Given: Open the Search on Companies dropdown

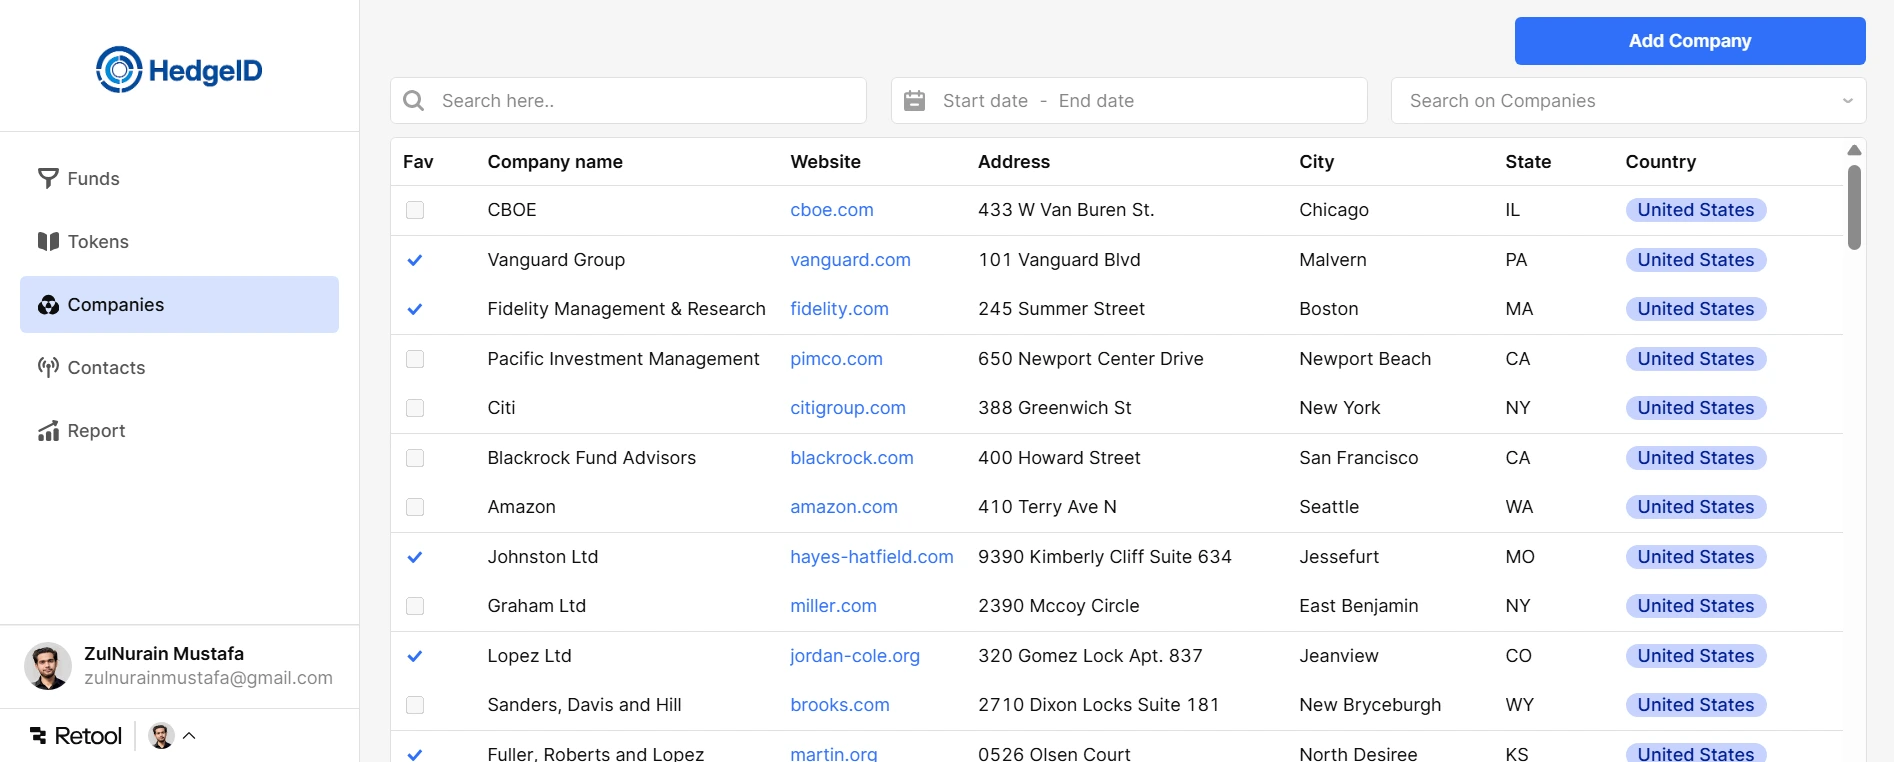Looking at the screenshot, I should (x=1628, y=101).
